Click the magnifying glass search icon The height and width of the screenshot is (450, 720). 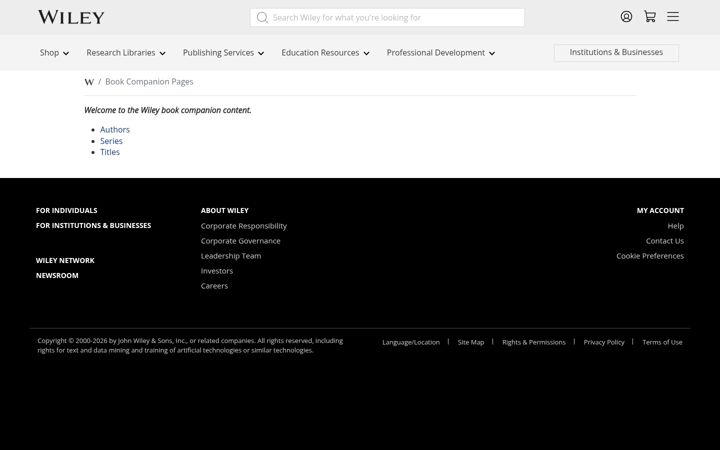pyautogui.click(x=262, y=17)
